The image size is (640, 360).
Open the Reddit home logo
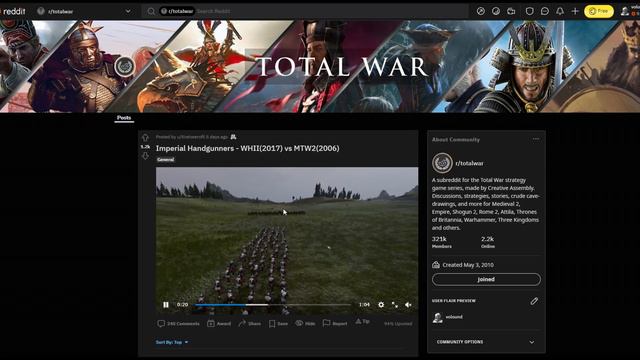[x=13, y=11]
